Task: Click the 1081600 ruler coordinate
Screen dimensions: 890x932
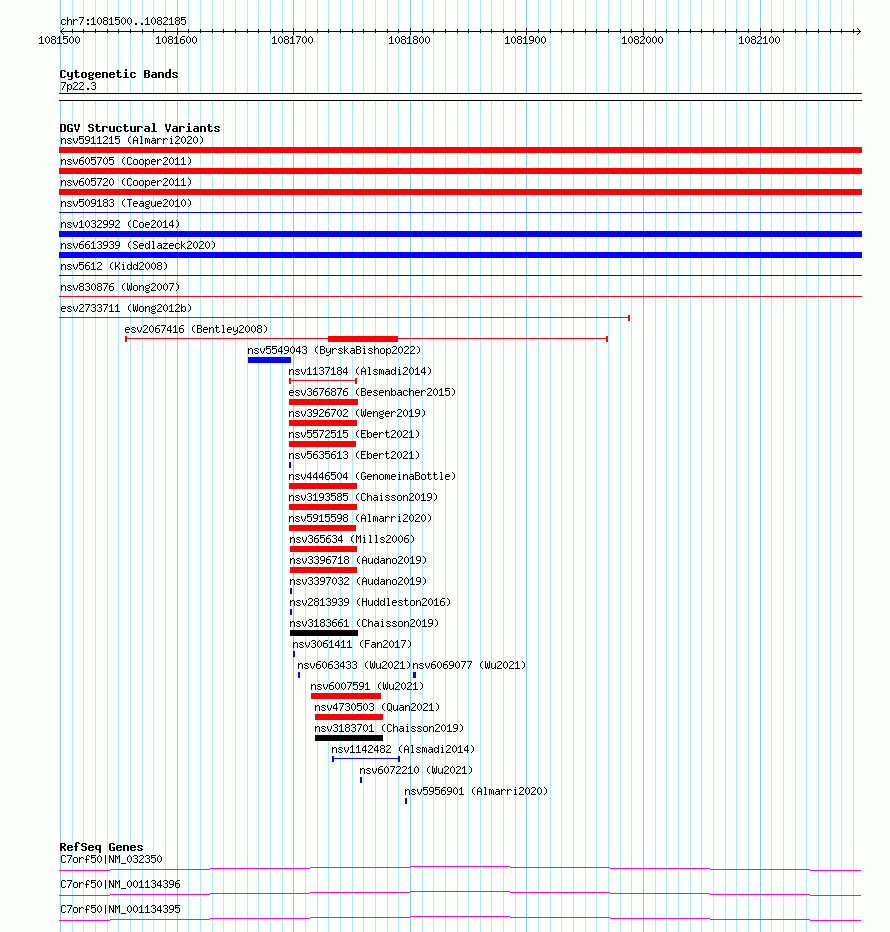Action: point(176,40)
